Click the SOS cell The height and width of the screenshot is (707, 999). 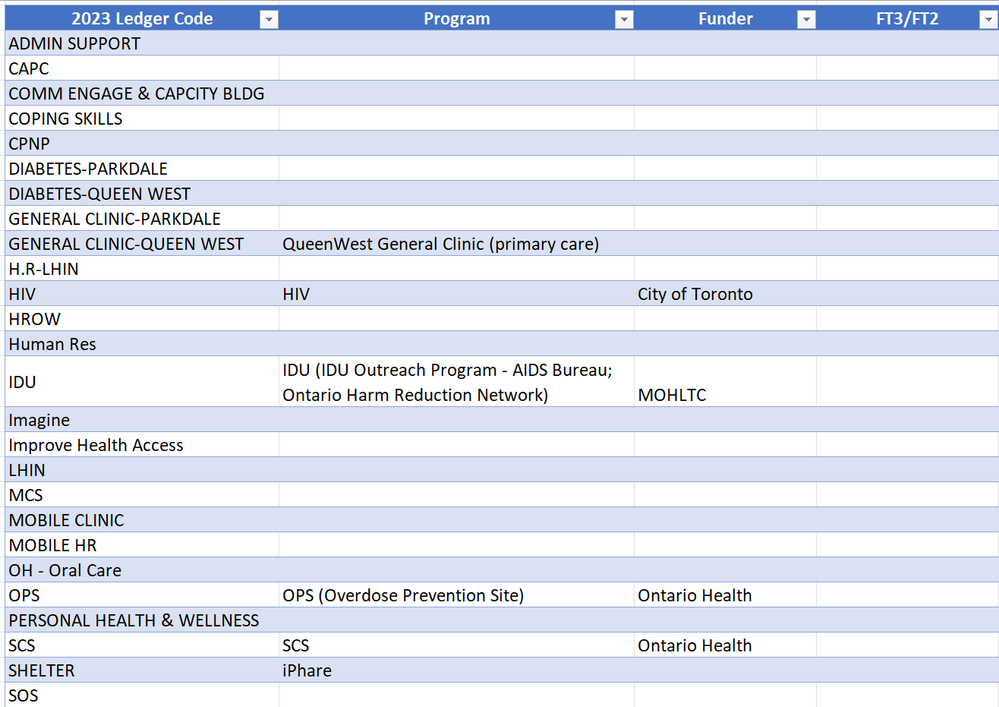coord(142,695)
